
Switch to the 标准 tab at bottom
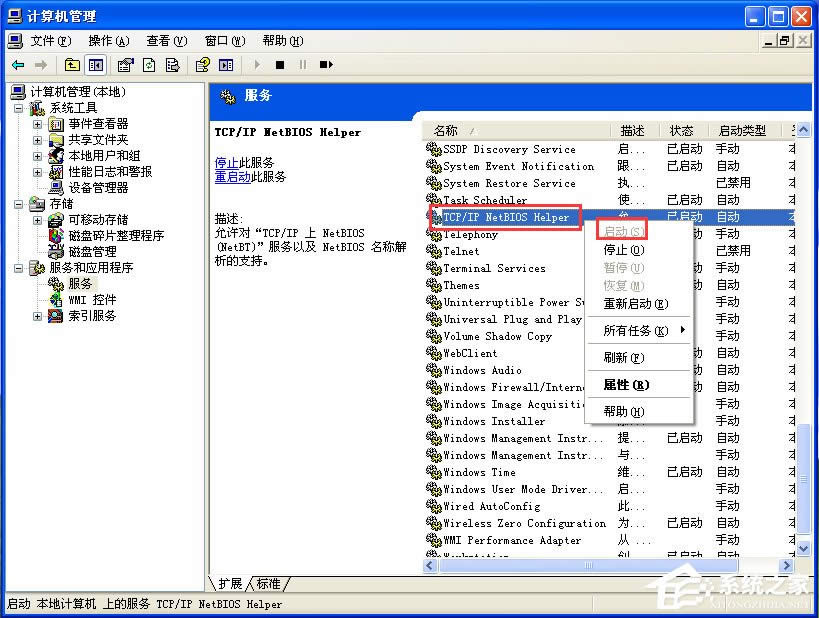[x=266, y=583]
